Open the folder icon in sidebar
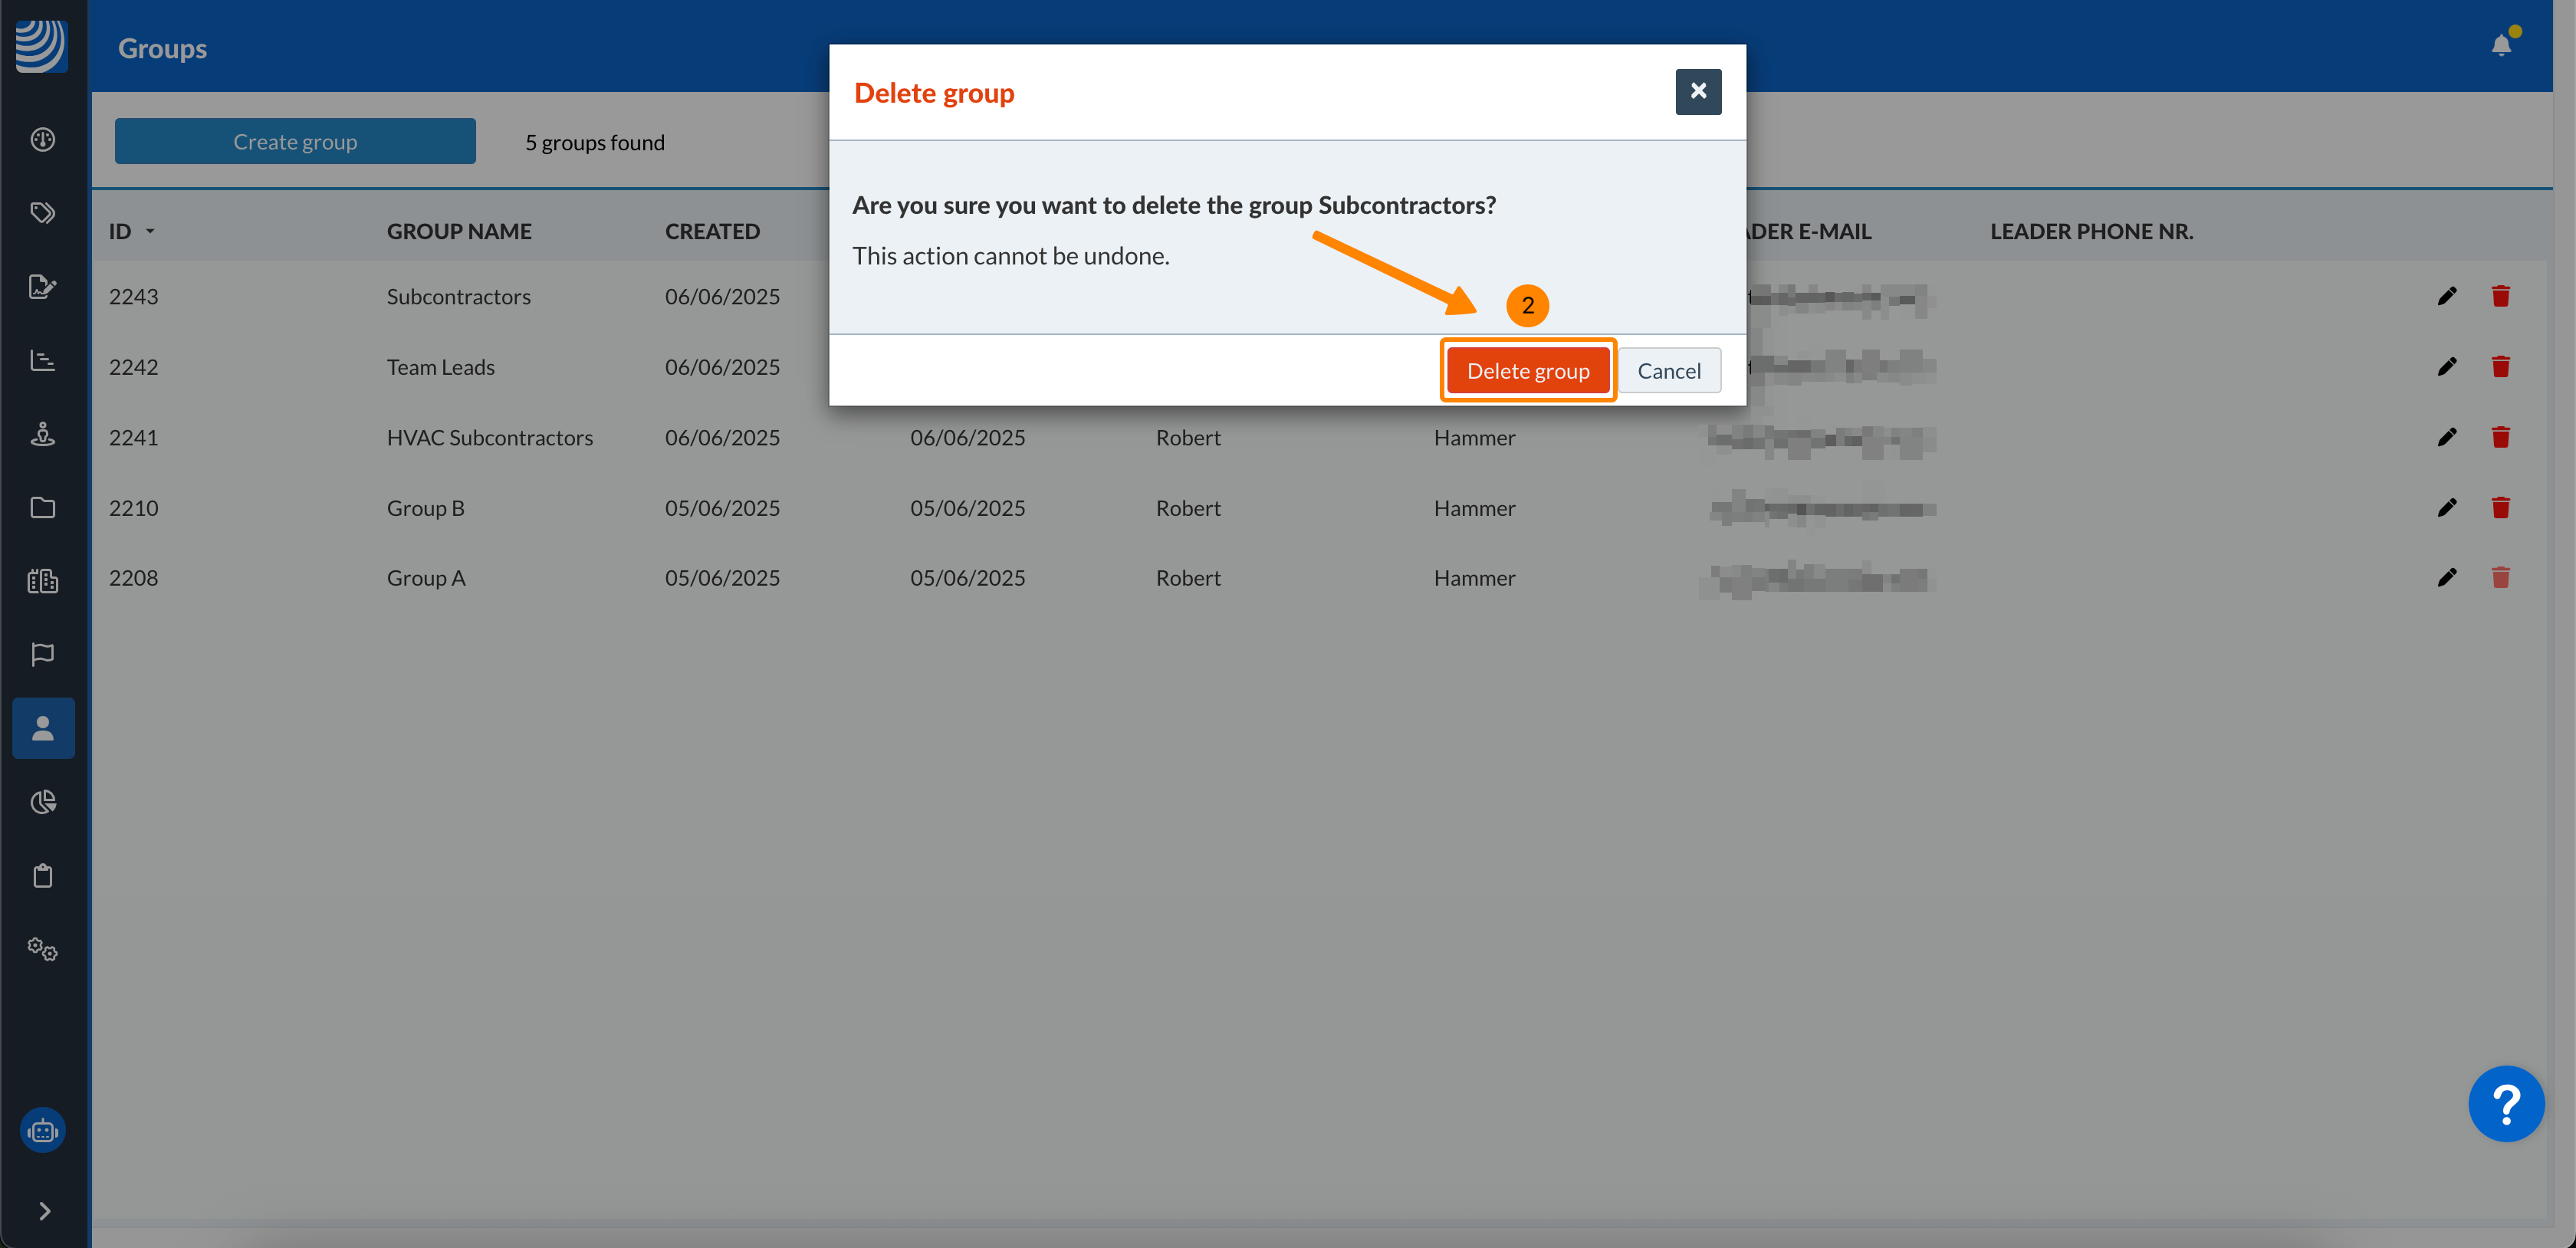Viewport: 2576px width, 1248px height. coord(43,507)
